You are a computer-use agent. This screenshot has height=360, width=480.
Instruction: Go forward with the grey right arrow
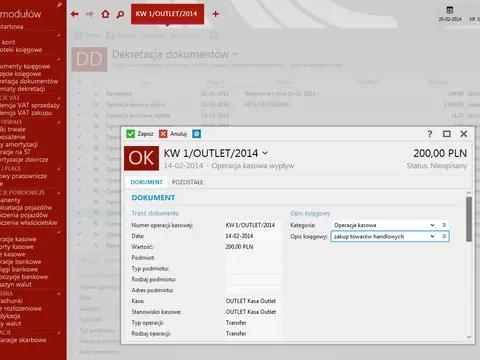tap(90, 14)
